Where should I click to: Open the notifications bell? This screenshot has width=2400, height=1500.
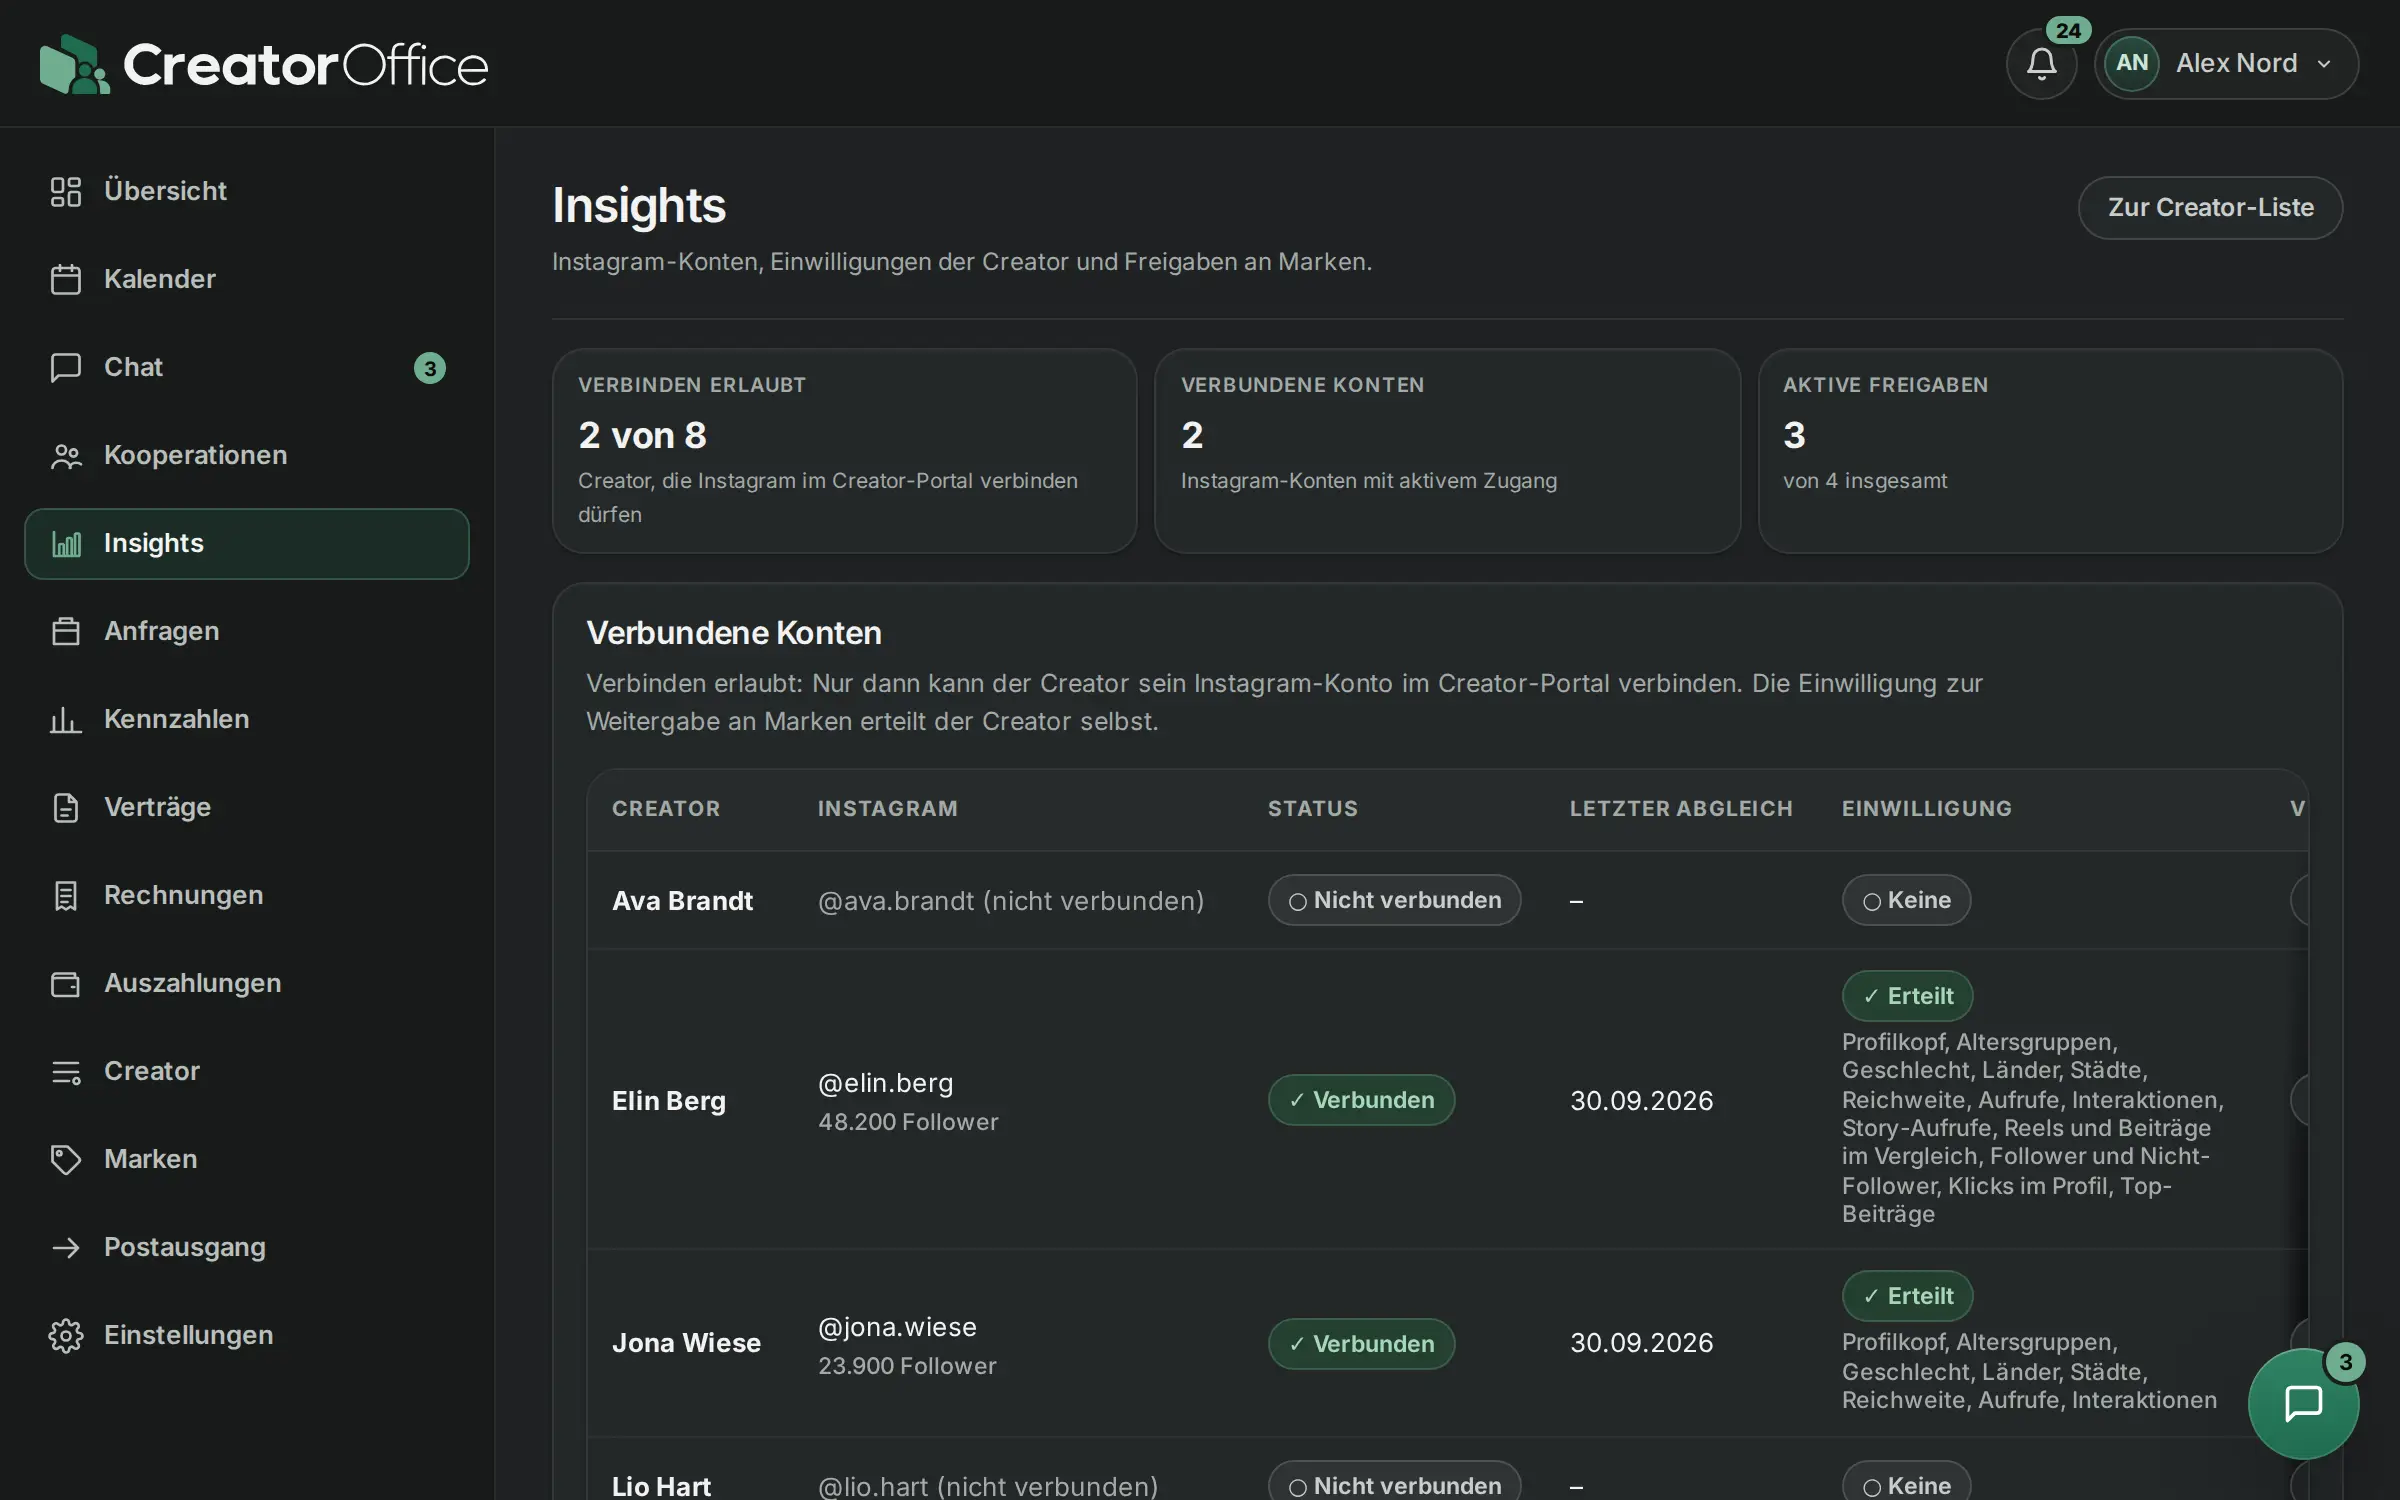(x=2041, y=64)
